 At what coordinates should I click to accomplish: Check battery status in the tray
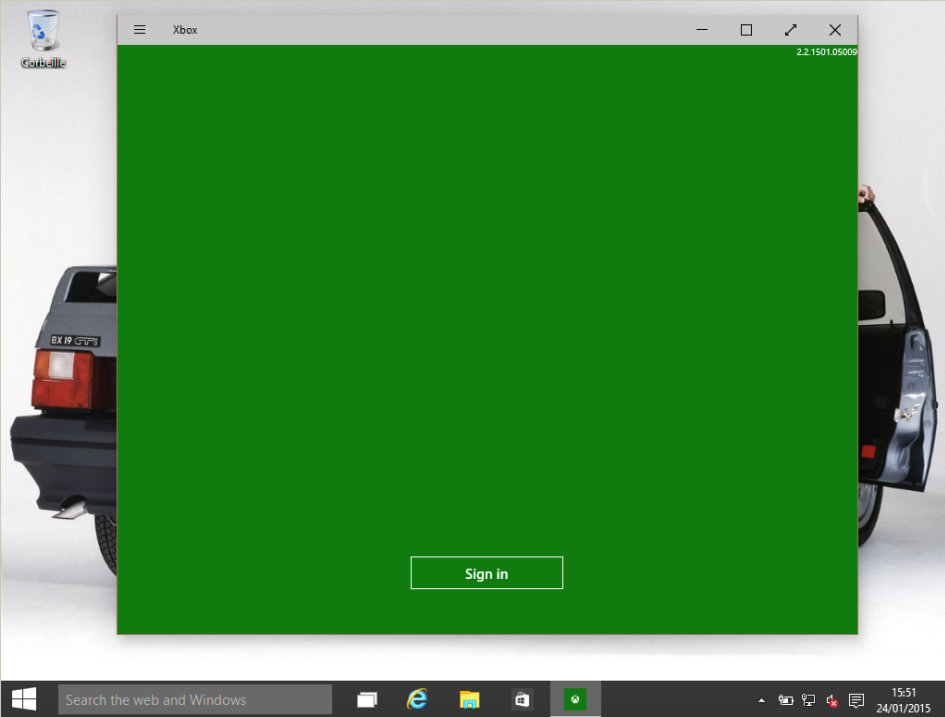(x=786, y=700)
